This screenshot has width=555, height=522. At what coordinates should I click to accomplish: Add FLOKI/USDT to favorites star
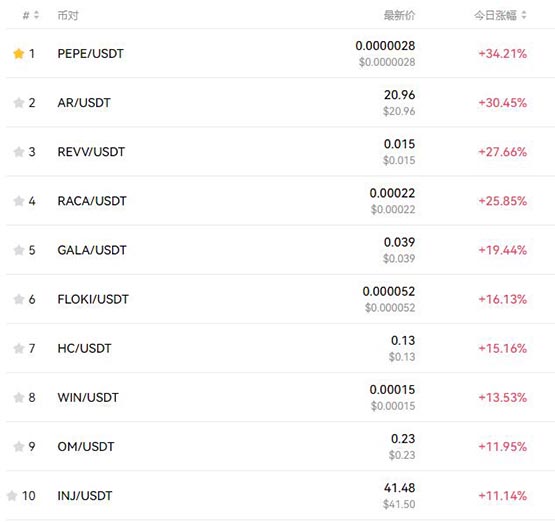(x=18, y=299)
